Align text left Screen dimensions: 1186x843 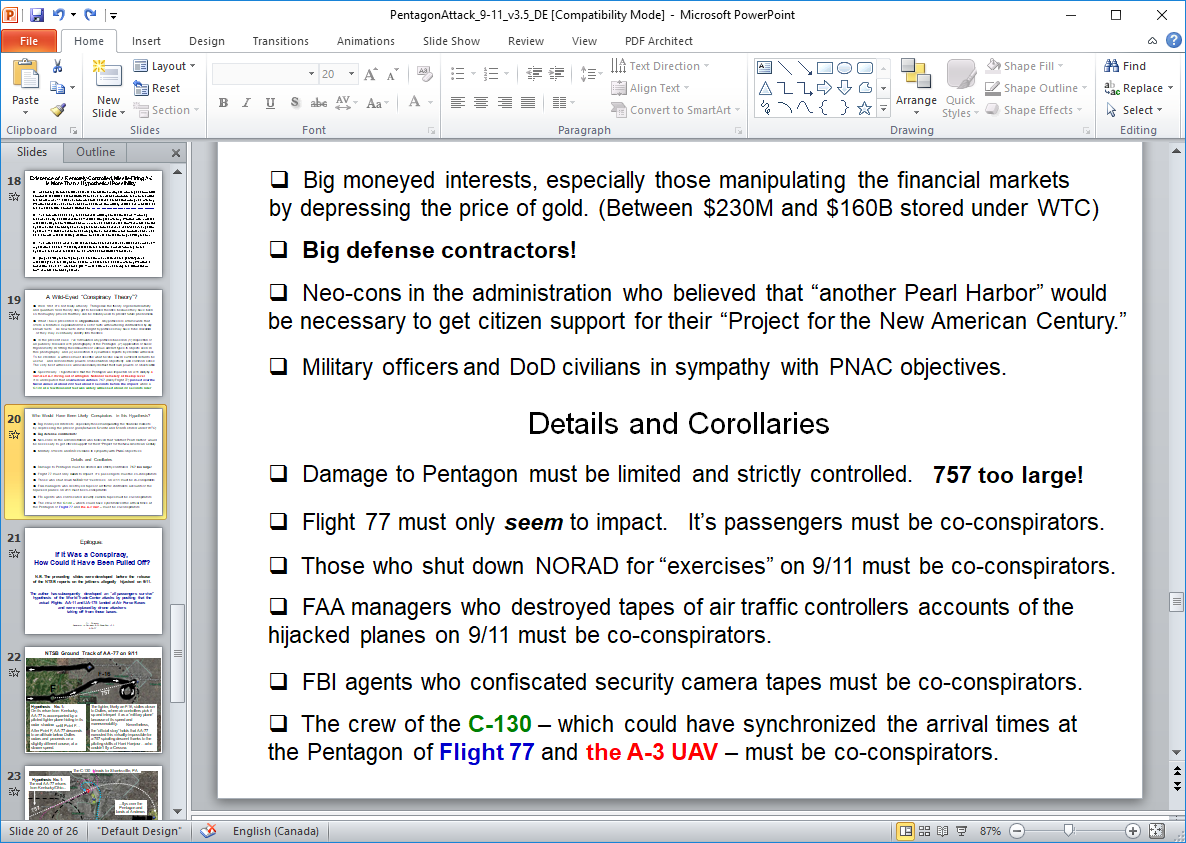point(458,103)
